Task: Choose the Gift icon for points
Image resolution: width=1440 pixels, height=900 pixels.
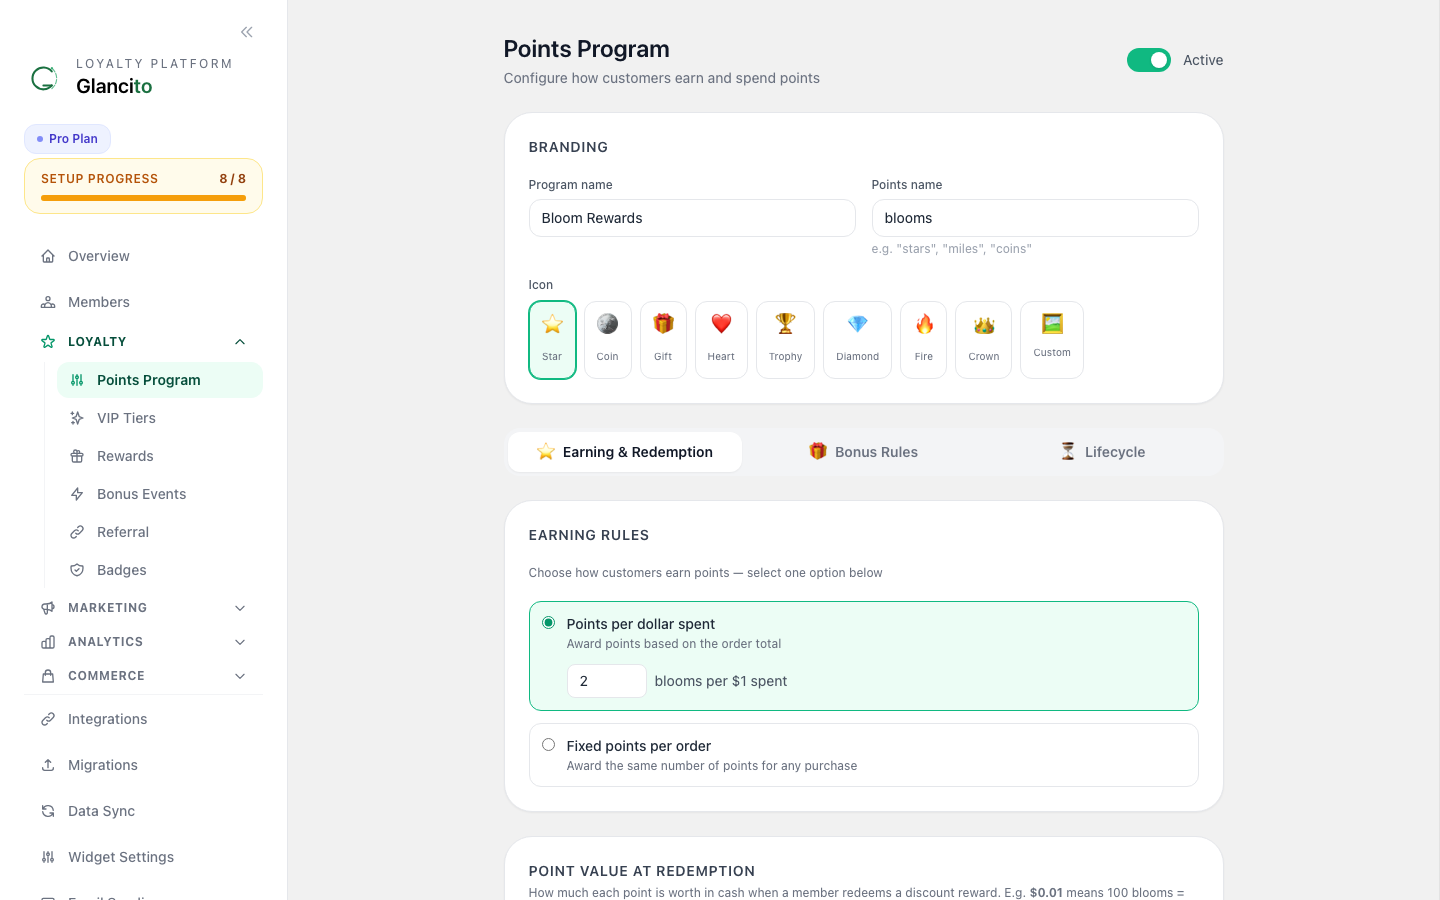Action: pos(663,340)
